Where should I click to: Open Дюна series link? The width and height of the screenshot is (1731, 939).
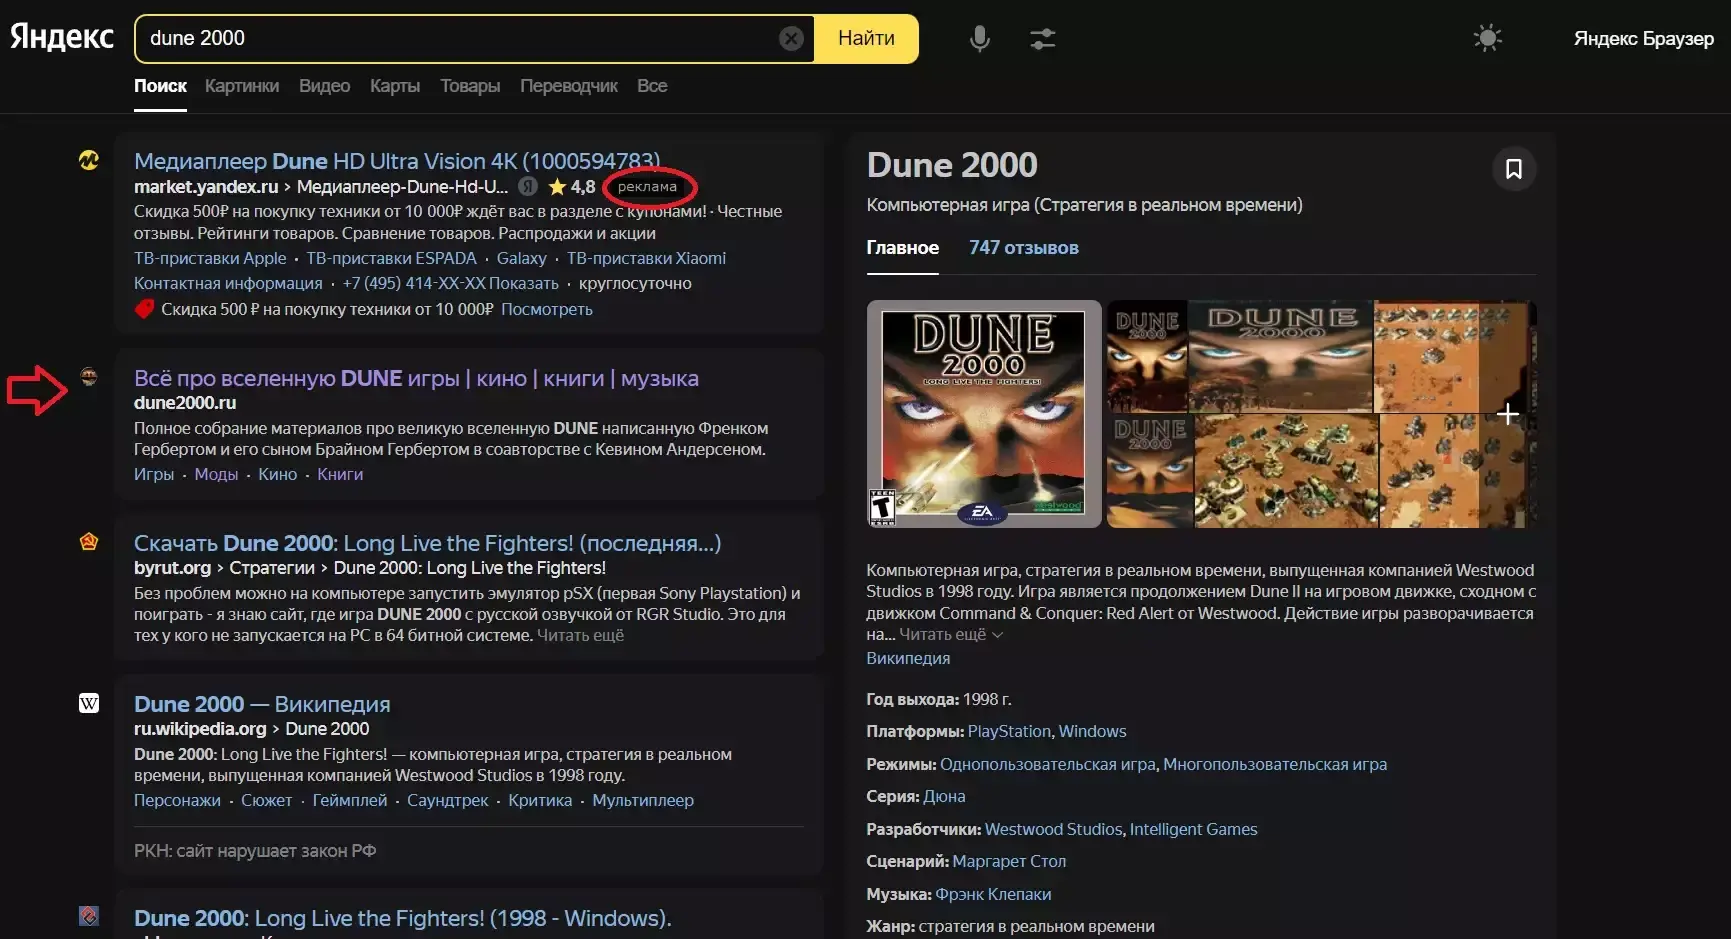(x=944, y=796)
